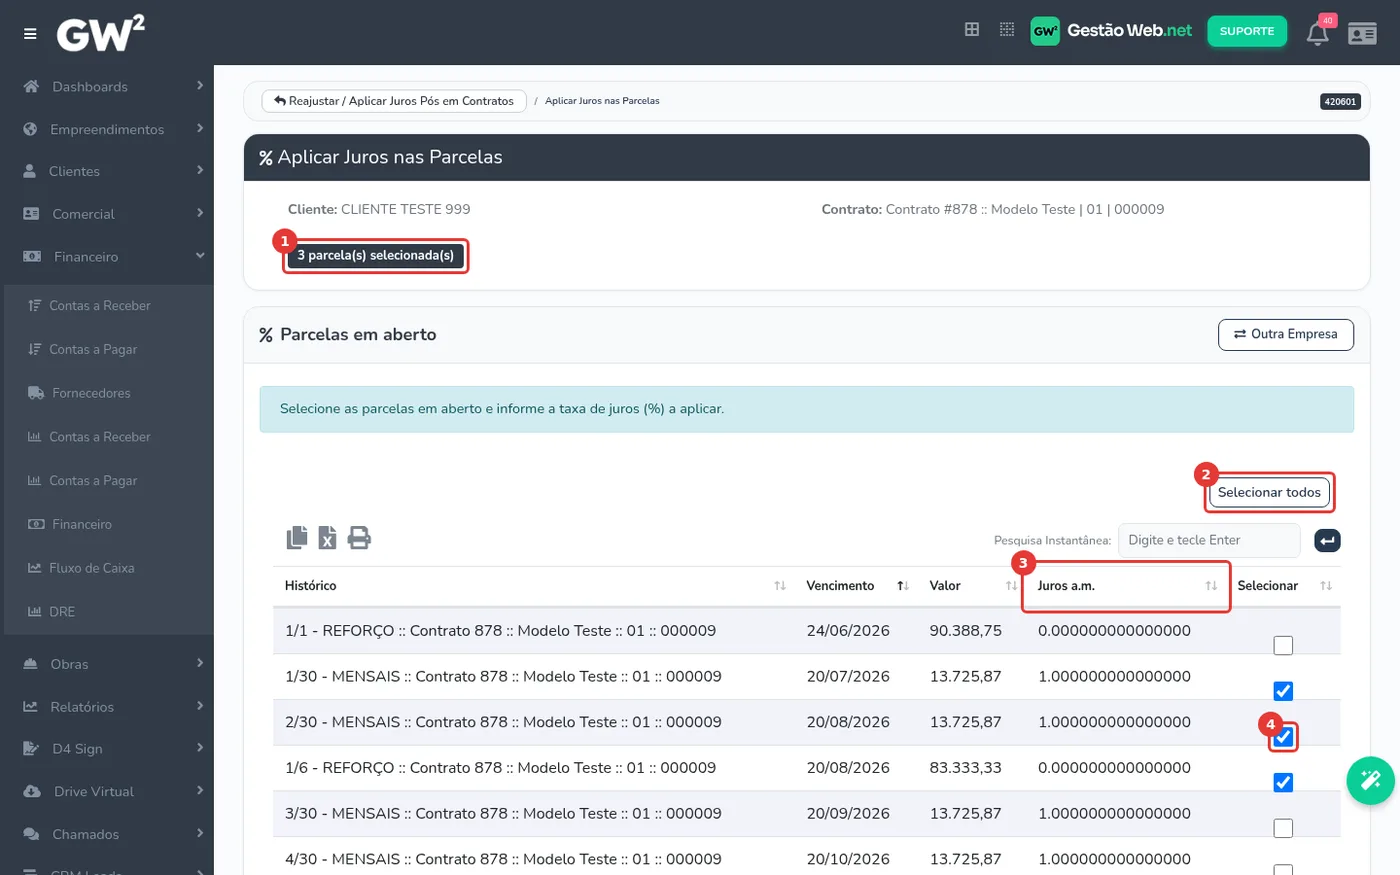
Task: Open the SUPORTE button
Action: (x=1247, y=31)
